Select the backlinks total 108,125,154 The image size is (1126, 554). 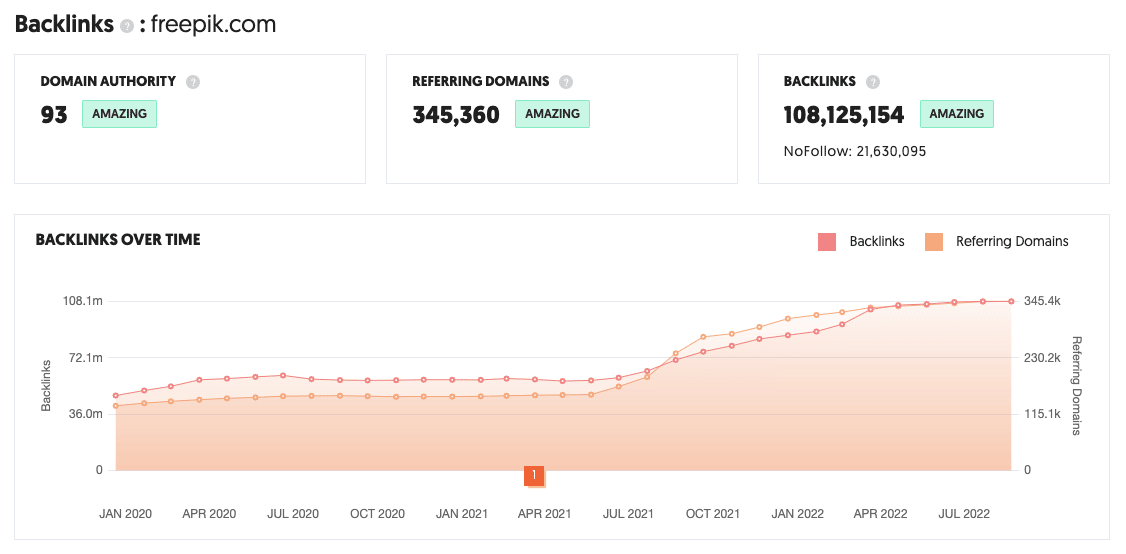point(844,115)
